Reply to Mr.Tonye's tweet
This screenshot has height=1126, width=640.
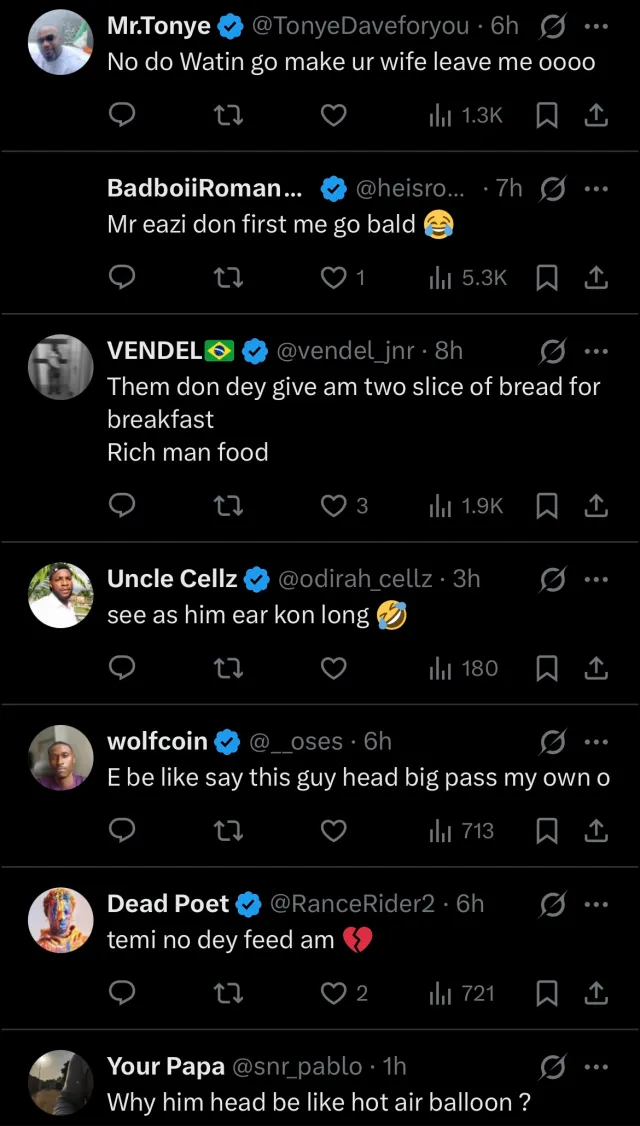tap(121, 116)
